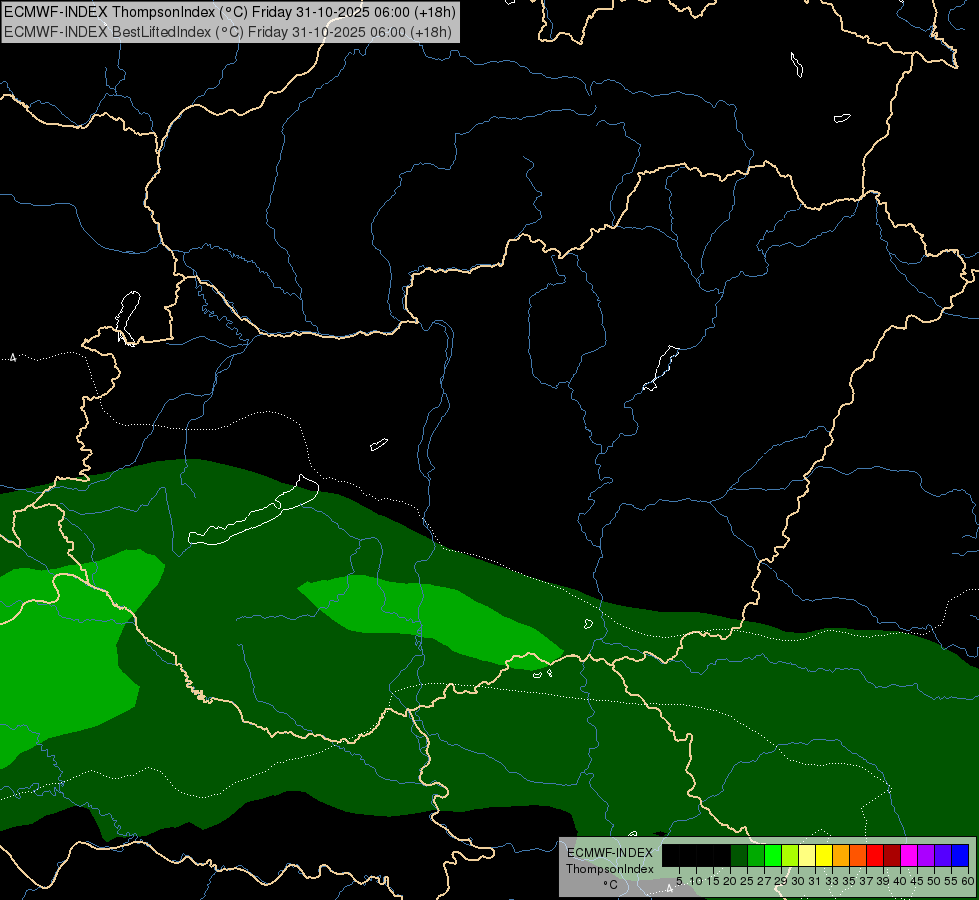Click the '°C' unit label in legend
The height and width of the screenshot is (900, 979).
[x=611, y=885]
